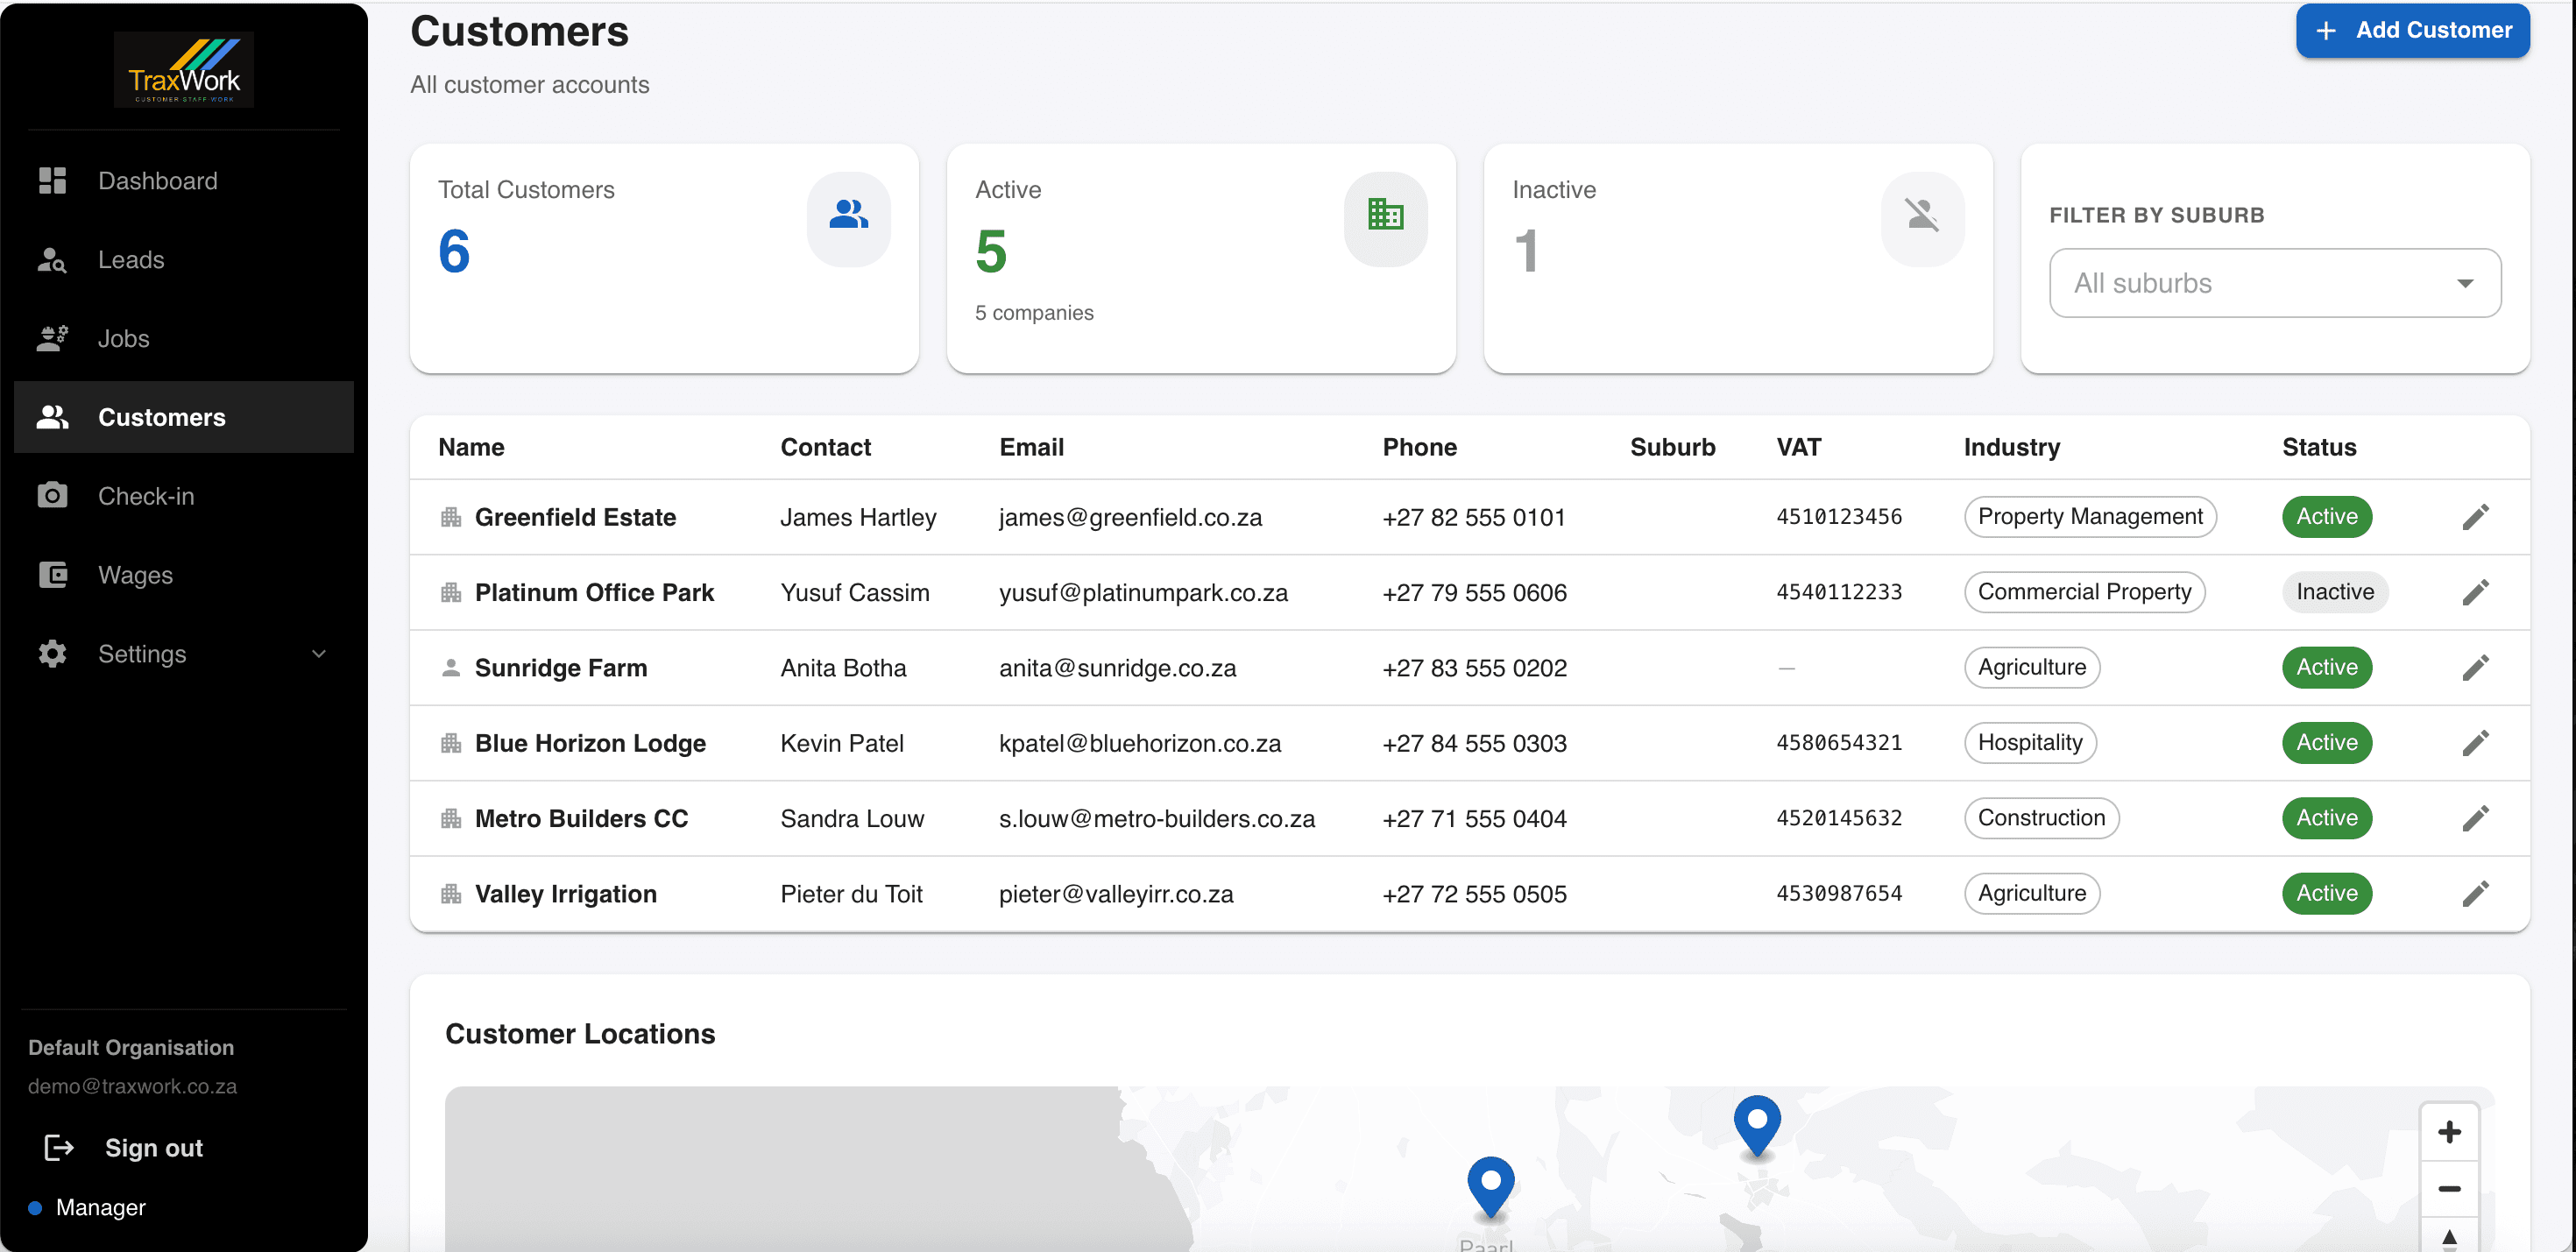Go to the Leads section

click(184, 259)
